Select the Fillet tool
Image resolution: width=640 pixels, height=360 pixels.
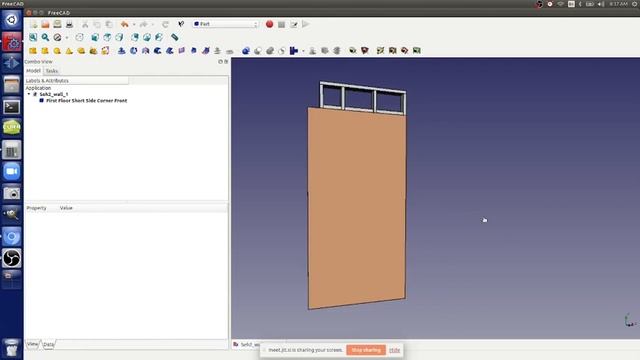tap(158, 51)
